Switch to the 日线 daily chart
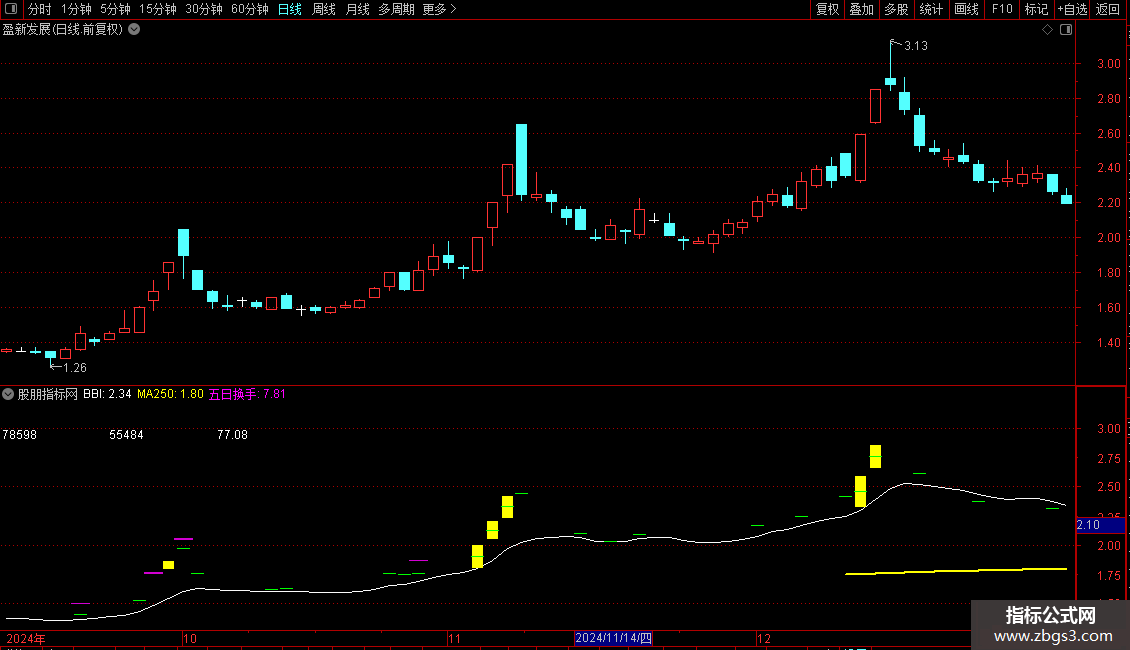 [x=290, y=9]
